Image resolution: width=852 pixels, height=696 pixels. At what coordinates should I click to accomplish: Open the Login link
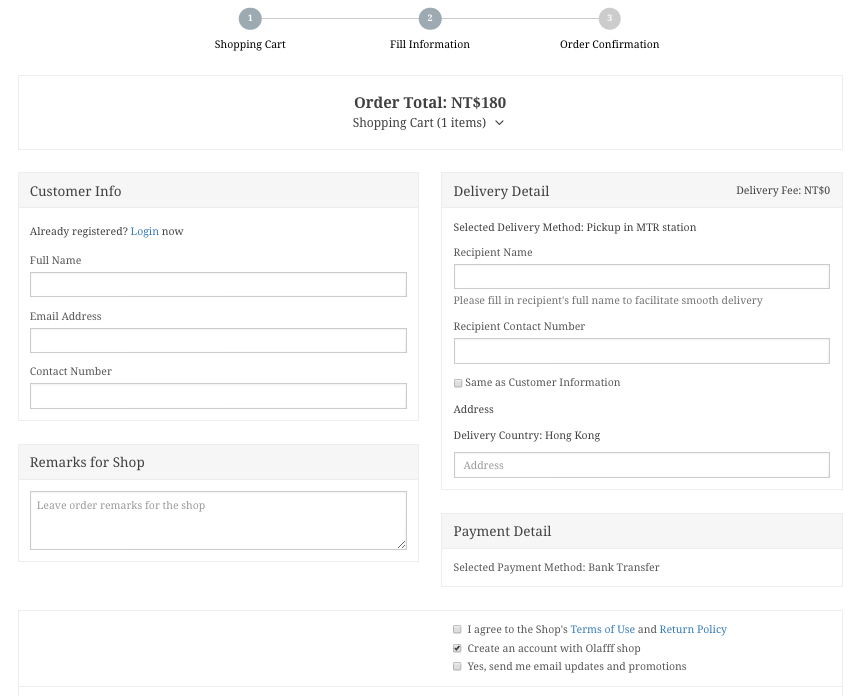145,231
